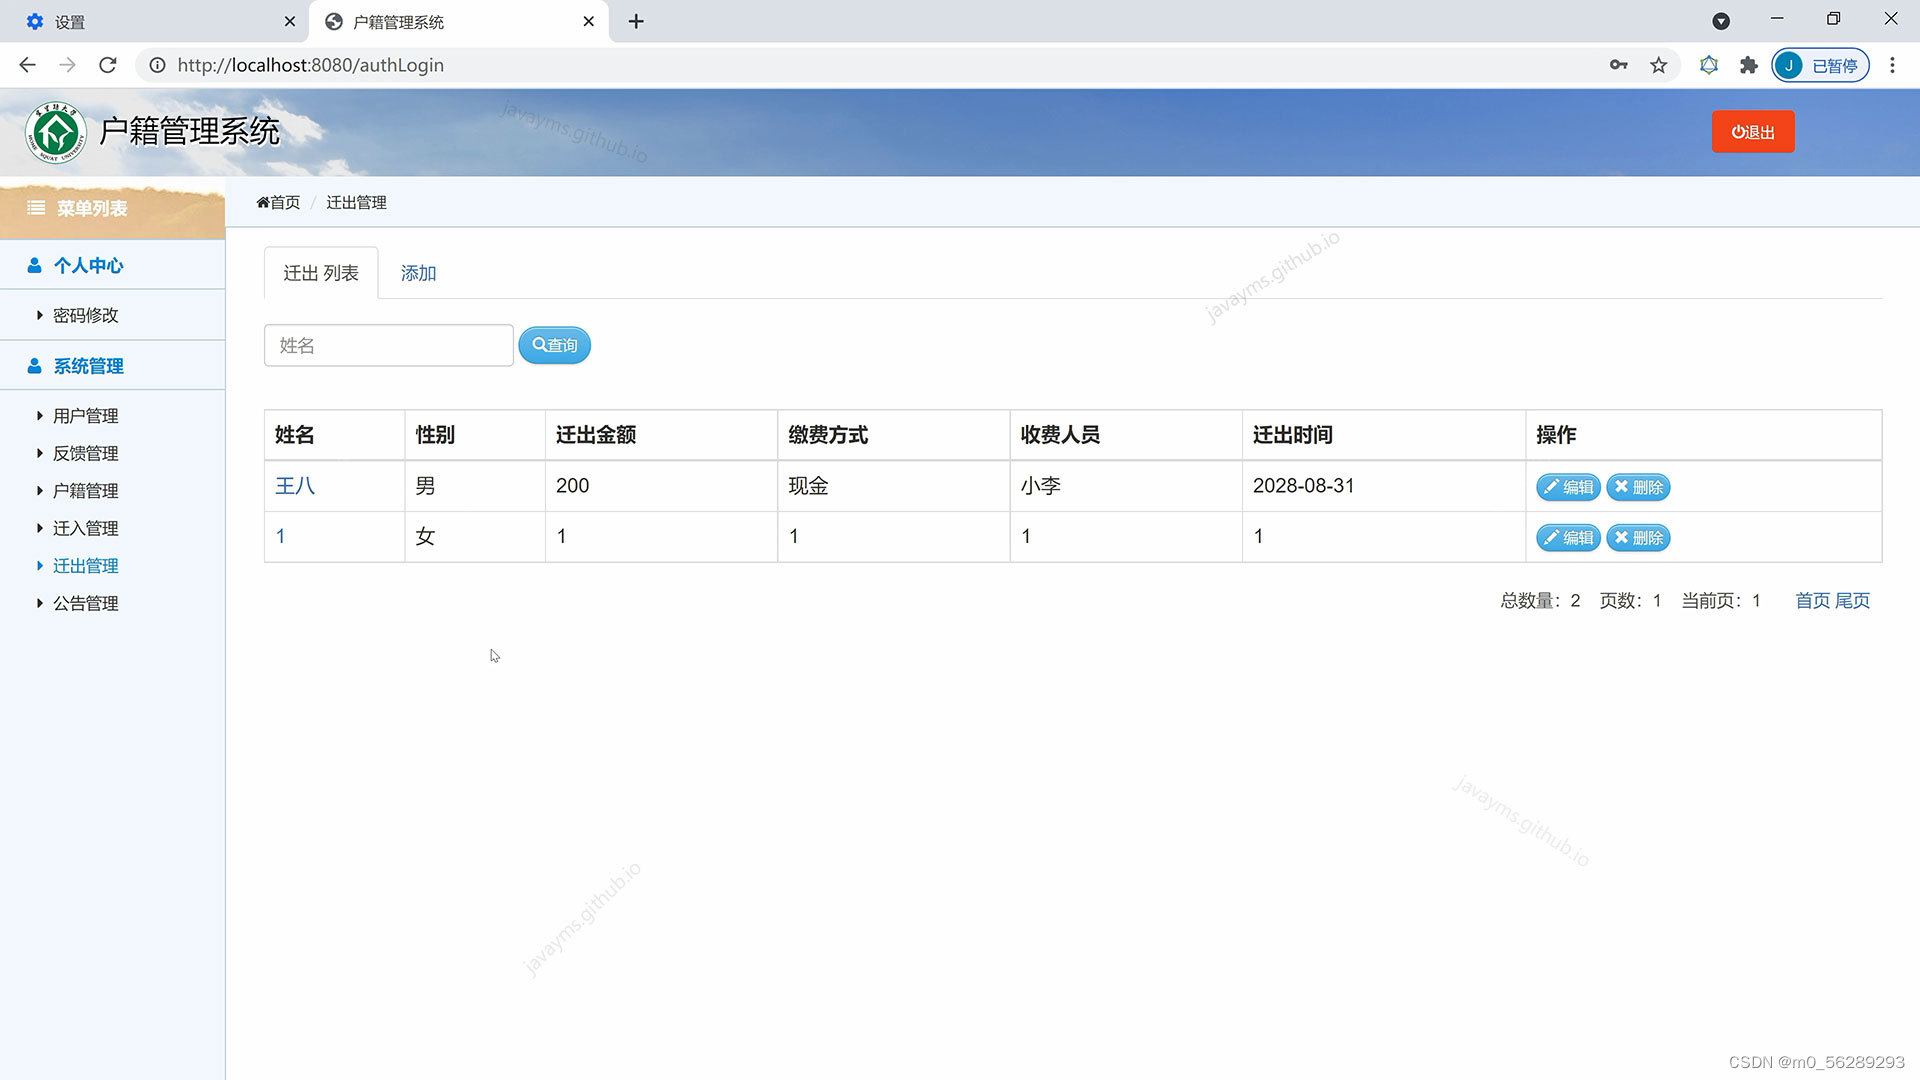The height and width of the screenshot is (1080, 1920).
Task: Reload the page with the refresh icon
Action: (108, 65)
